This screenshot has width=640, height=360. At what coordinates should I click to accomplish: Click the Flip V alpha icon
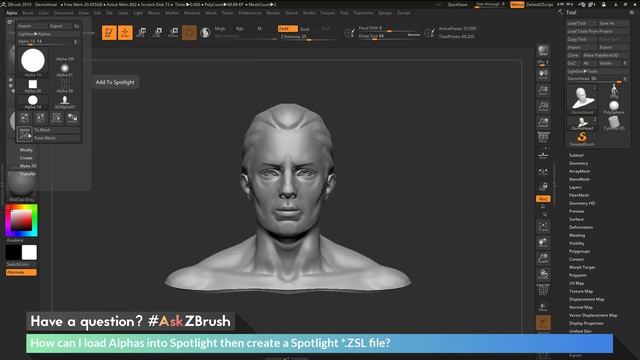pyautogui.click(x=40, y=118)
